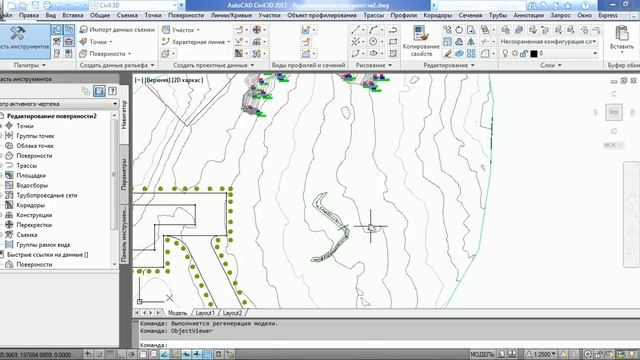640x360 pixels.
Task: Click the viewport label [Верхняя]
Action: click(x=158, y=80)
